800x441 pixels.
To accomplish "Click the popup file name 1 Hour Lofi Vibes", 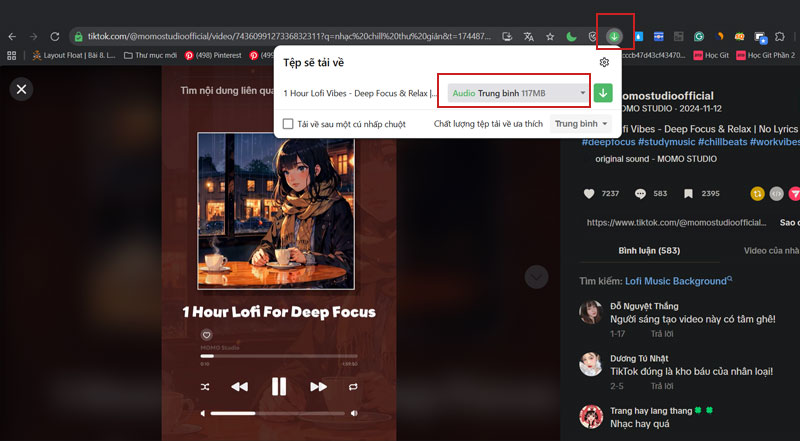I will click(360, 93).
